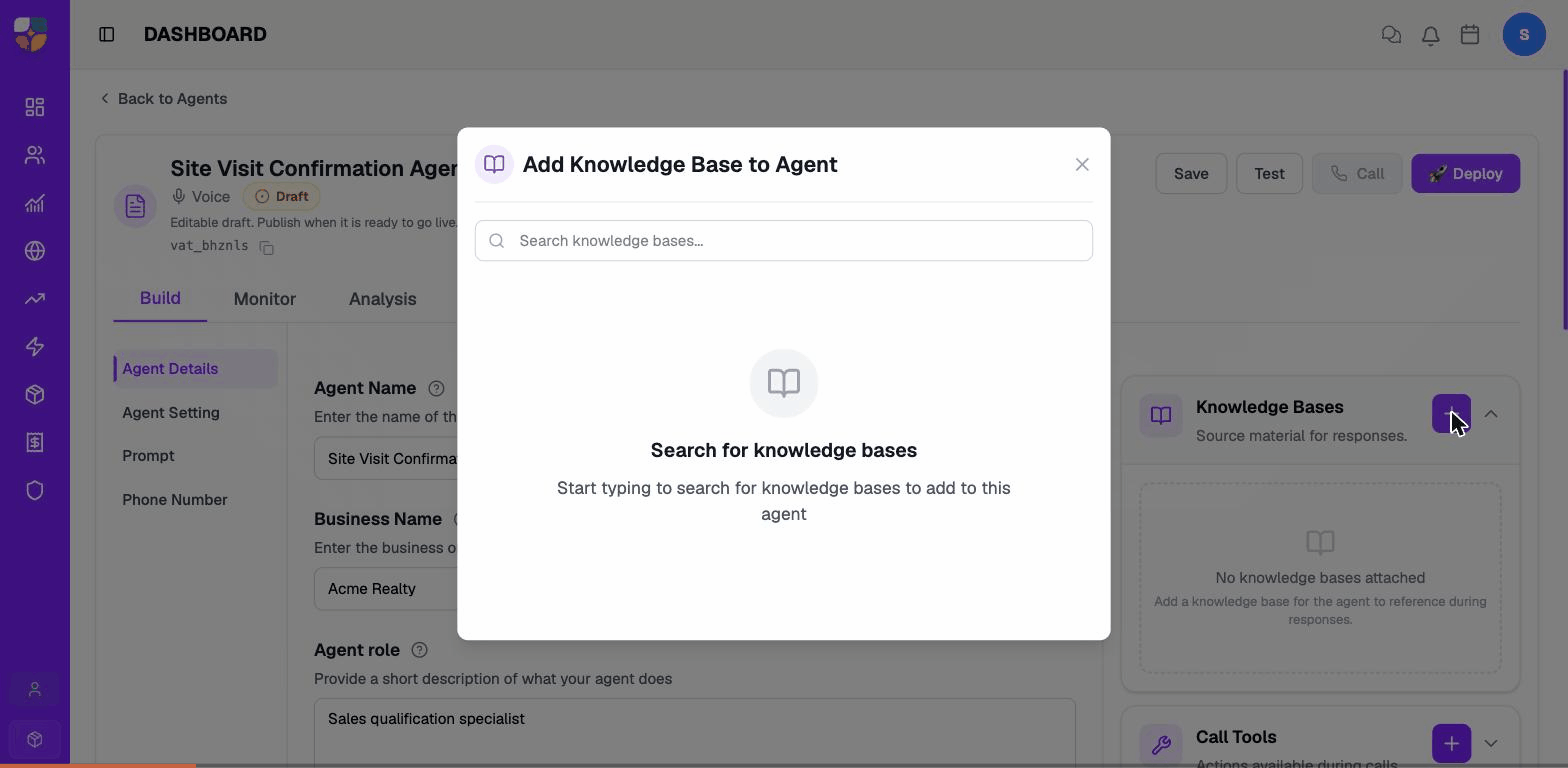Expand the Call Tools section
1568x768 pixels.
pyautogui.click(x=1491, y=744)
